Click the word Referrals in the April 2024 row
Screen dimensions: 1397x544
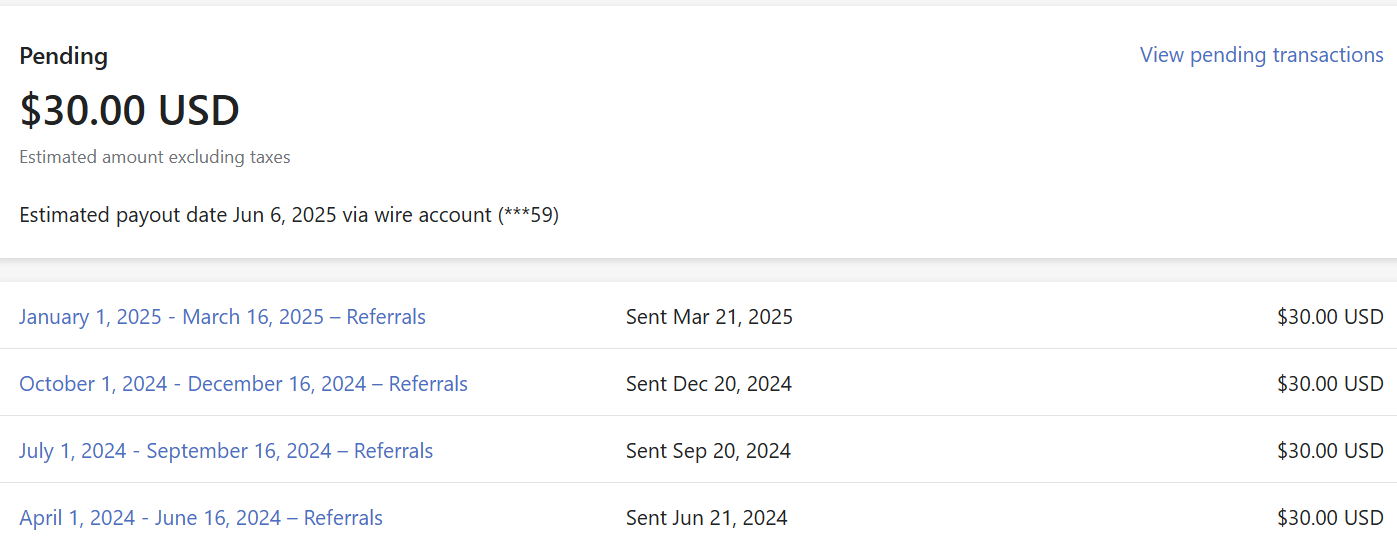coord(343,518)
